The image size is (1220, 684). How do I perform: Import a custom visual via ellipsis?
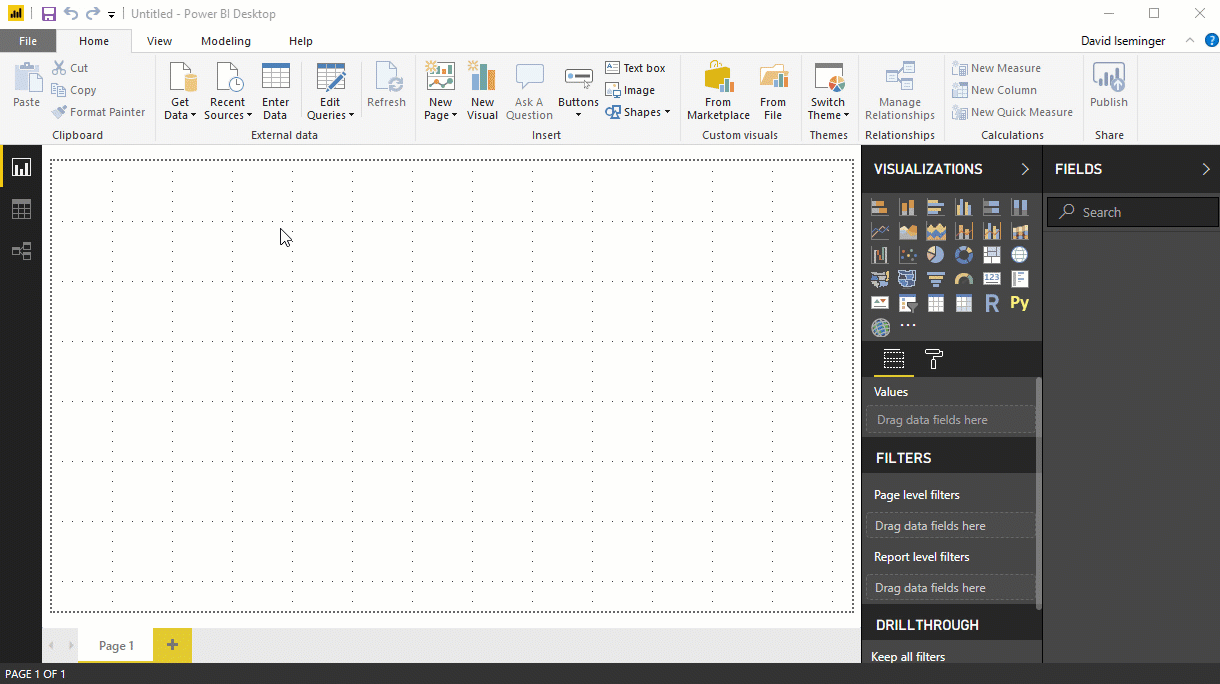pos(908,327)
